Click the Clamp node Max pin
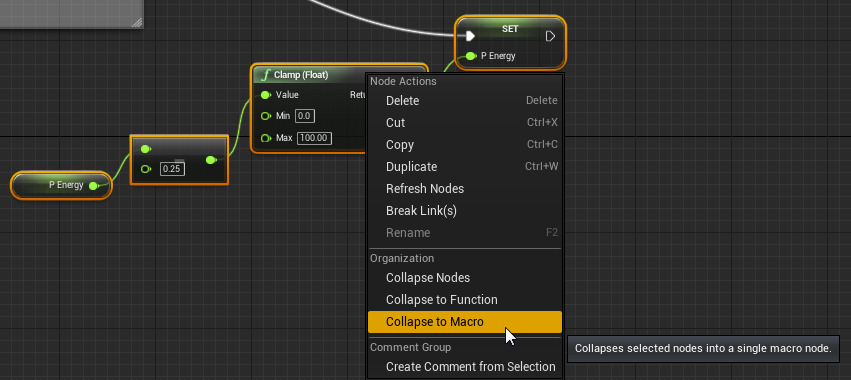 [265, 138]
